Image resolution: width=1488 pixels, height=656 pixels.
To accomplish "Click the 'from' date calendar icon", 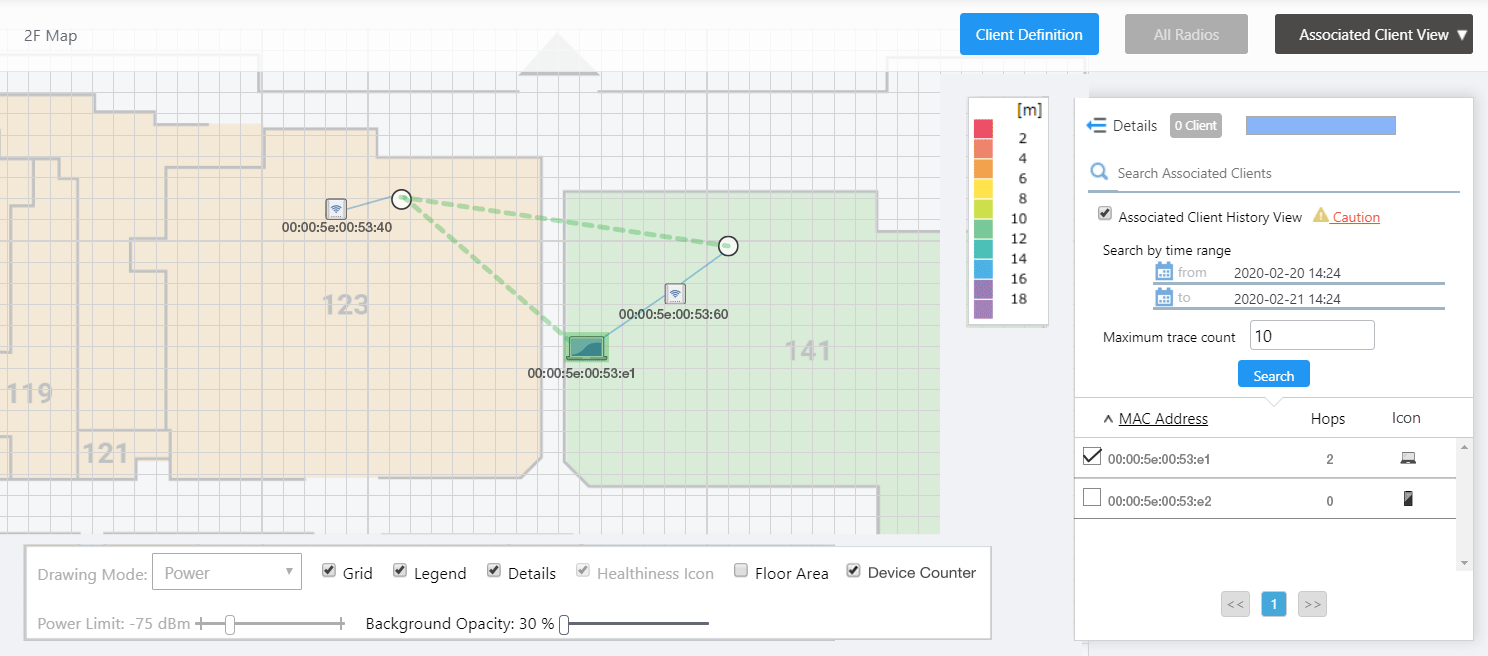I will coord(1164,272).
